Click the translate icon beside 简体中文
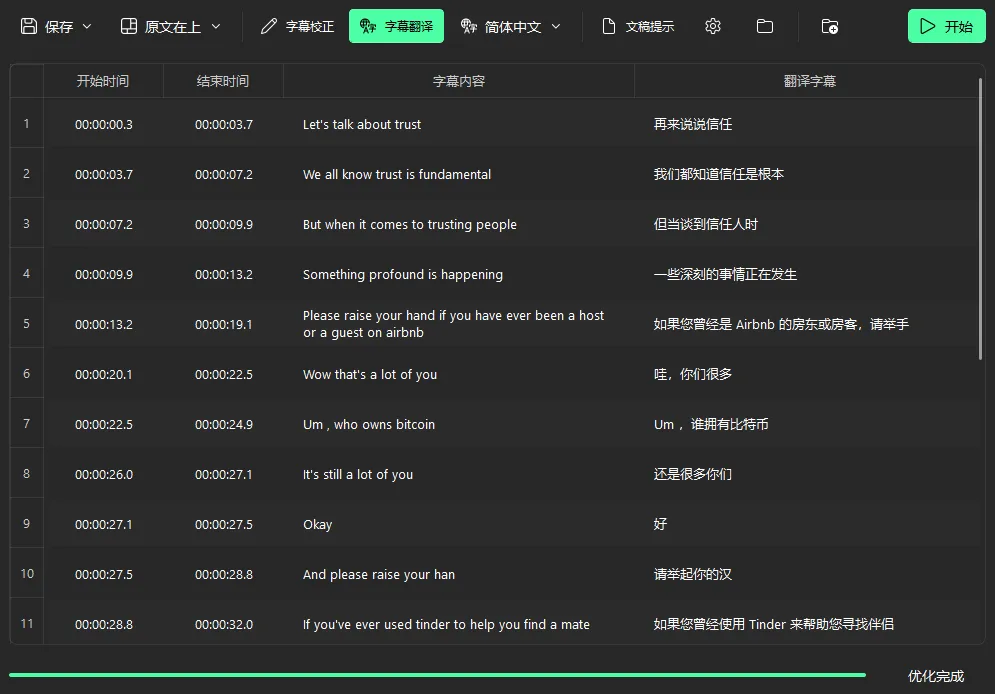Image resolution: width=995 pixels, height=694 pixels. (x=469, y=26)
